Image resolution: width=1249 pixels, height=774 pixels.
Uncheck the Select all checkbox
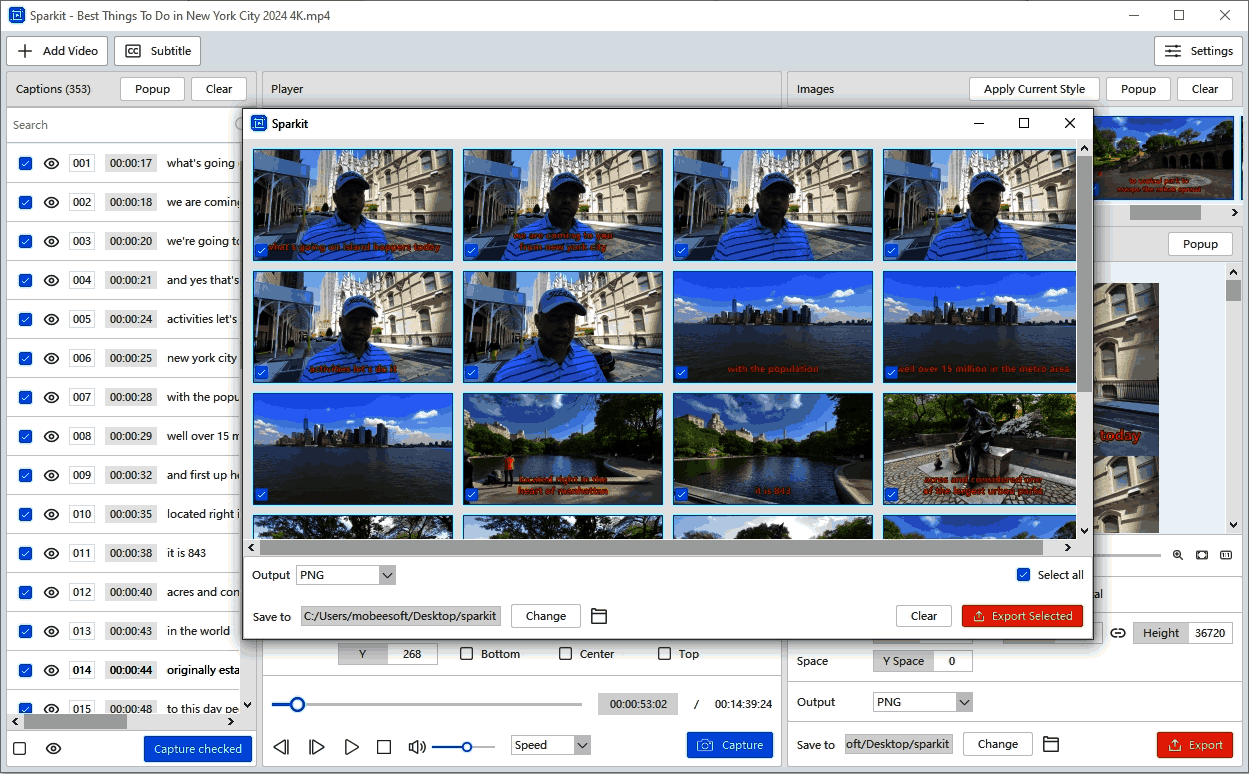1023,575
